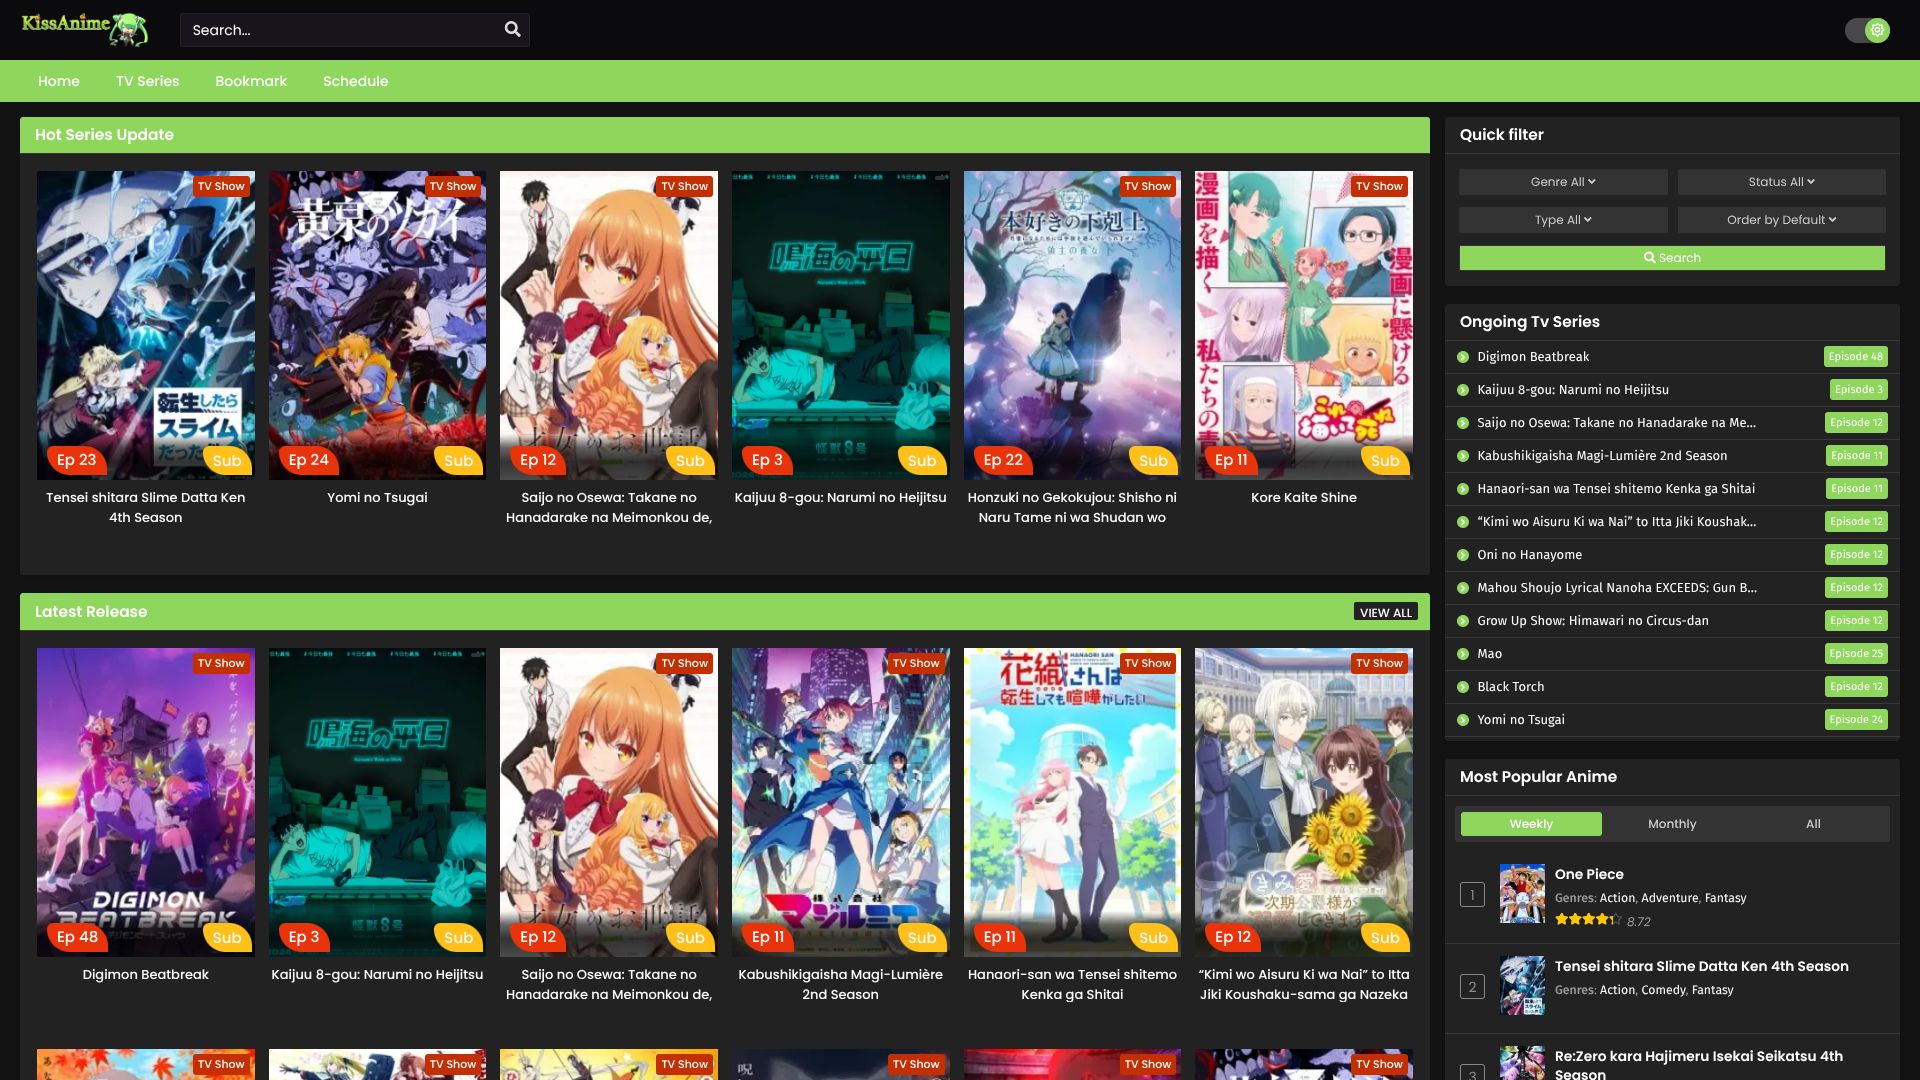1920x1080 pixels.
Task: Click the bullet icon next to Black Torch
Action: click(1463, 687)
